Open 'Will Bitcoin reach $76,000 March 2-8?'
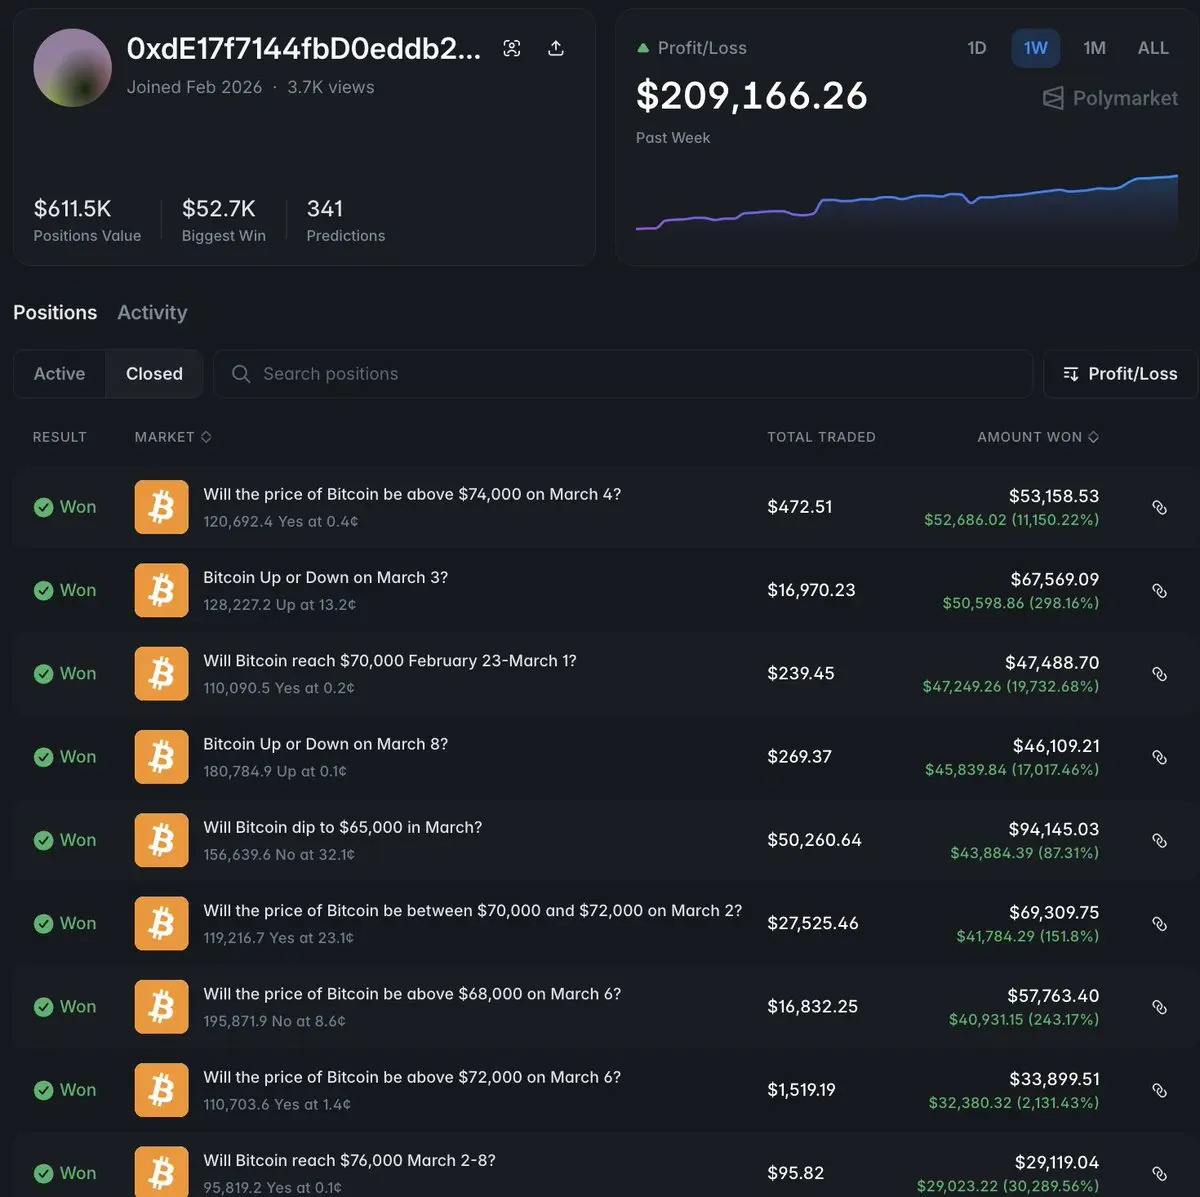This screenshot has height=1197, width=1200. point(350,1160)
